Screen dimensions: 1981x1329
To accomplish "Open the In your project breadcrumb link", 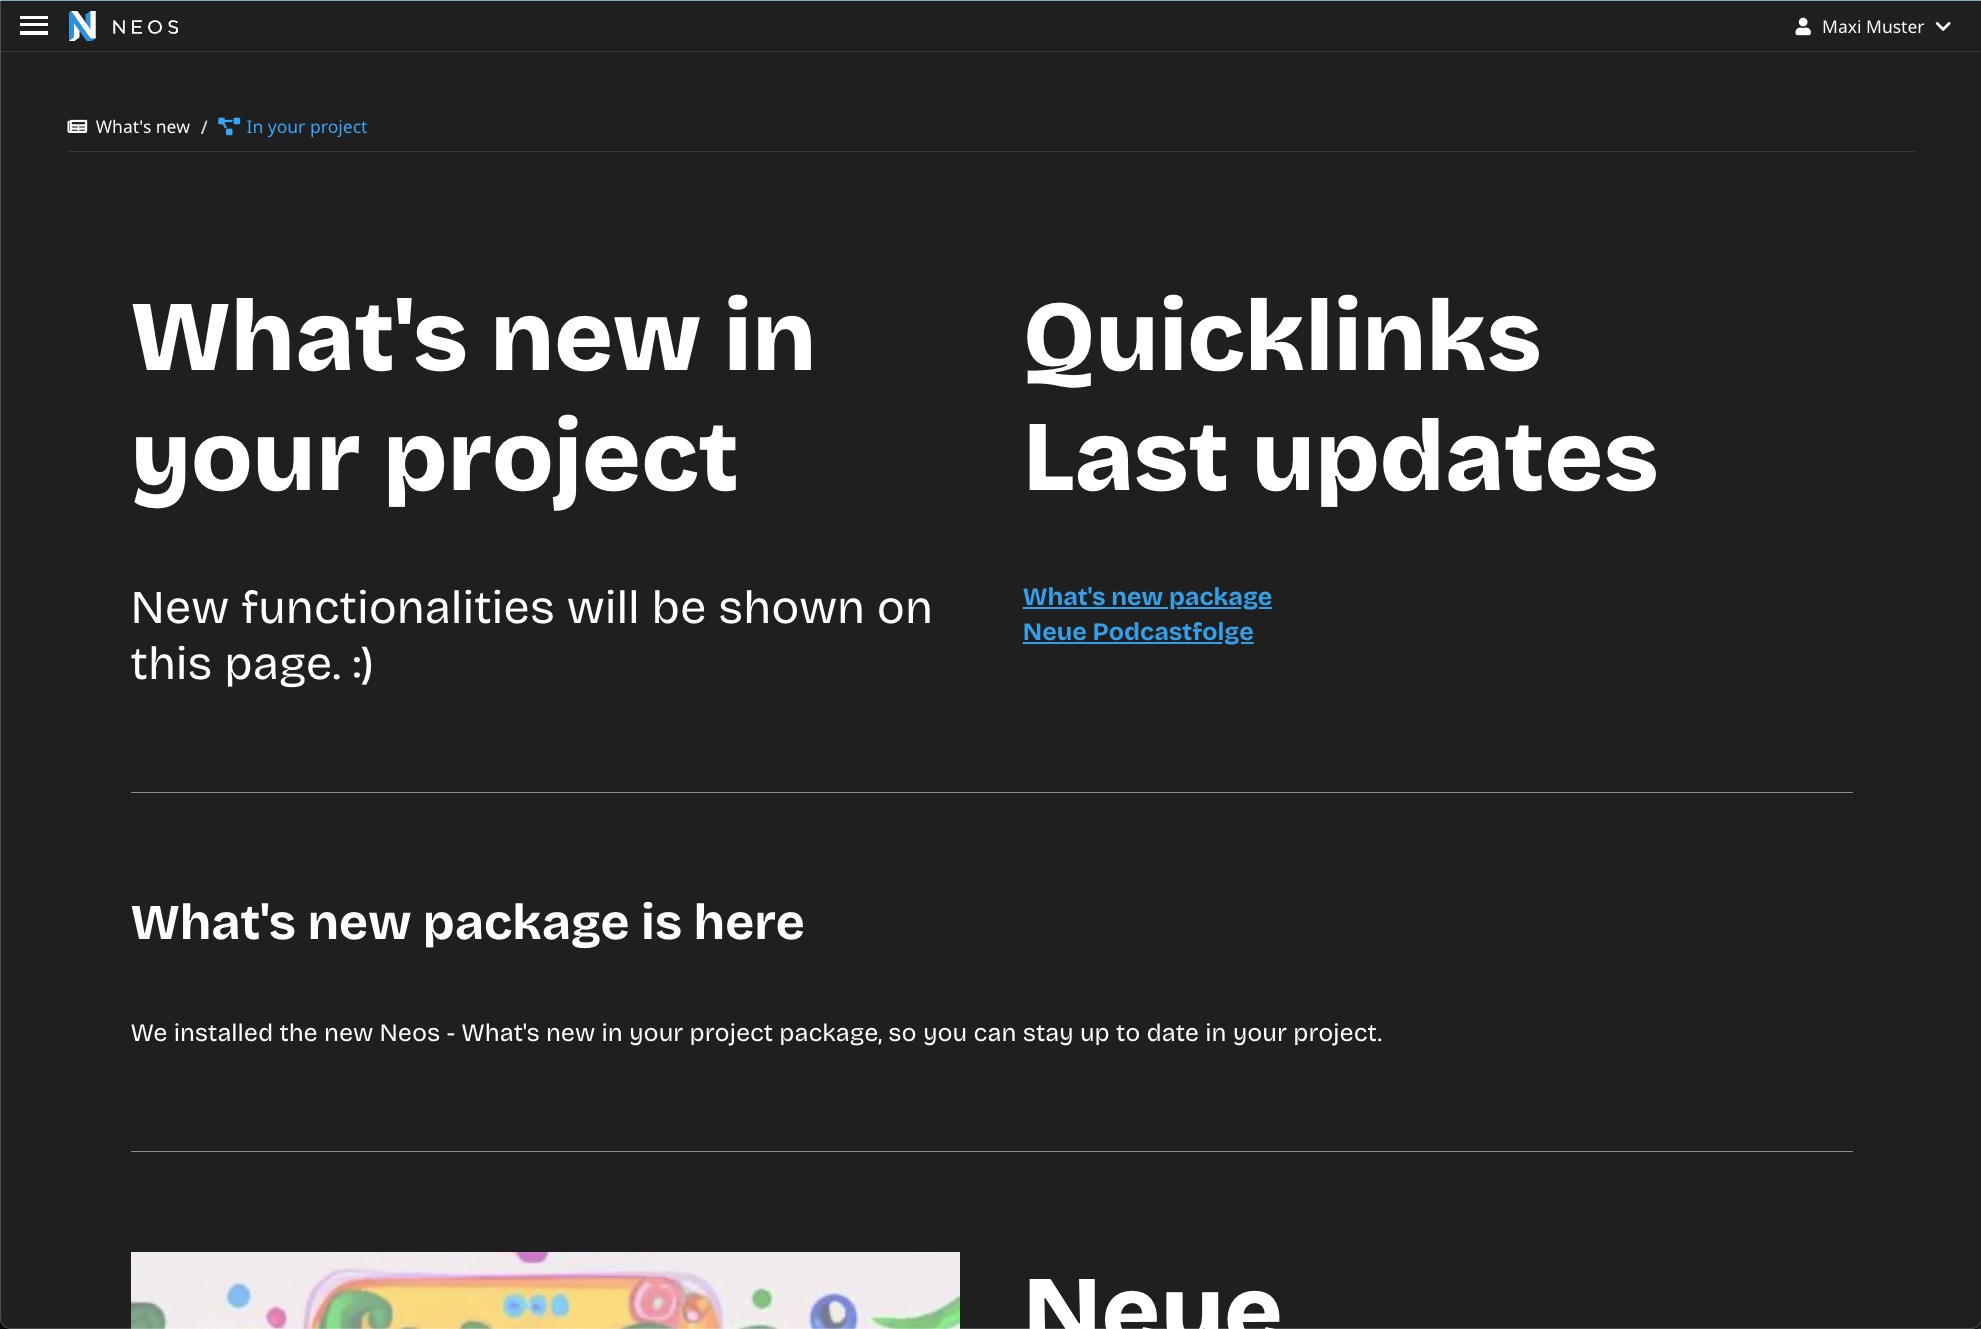I will pyautogui.click(x=306, y=127).
